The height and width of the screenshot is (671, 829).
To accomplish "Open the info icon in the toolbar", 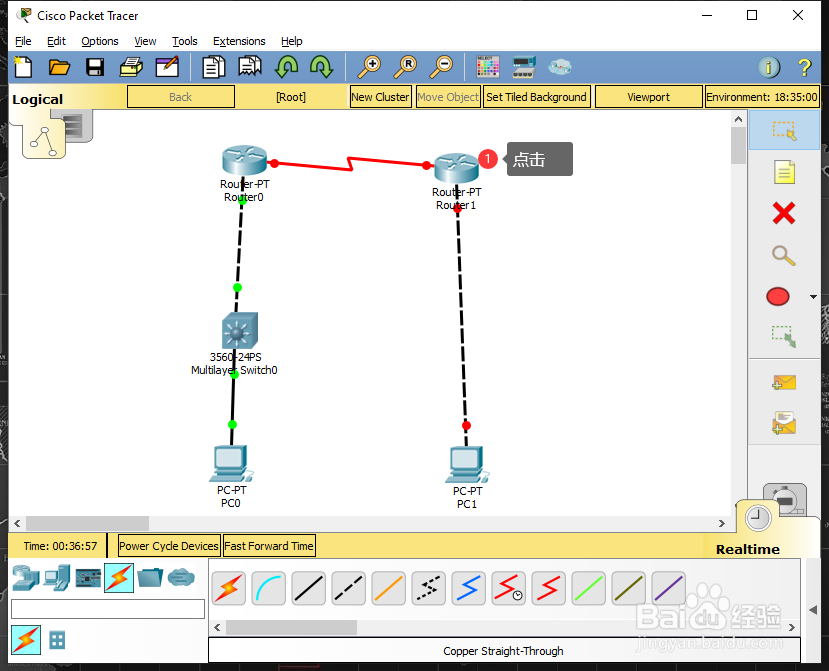I will coord(769,67).
